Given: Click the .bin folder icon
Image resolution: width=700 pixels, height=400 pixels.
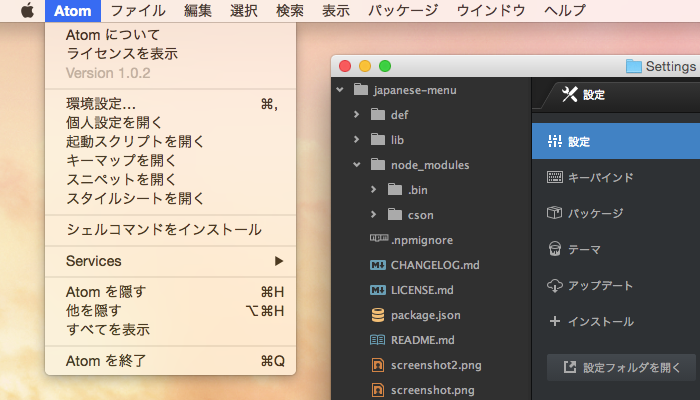Looking at the screenshot, I should coord(395,189).
